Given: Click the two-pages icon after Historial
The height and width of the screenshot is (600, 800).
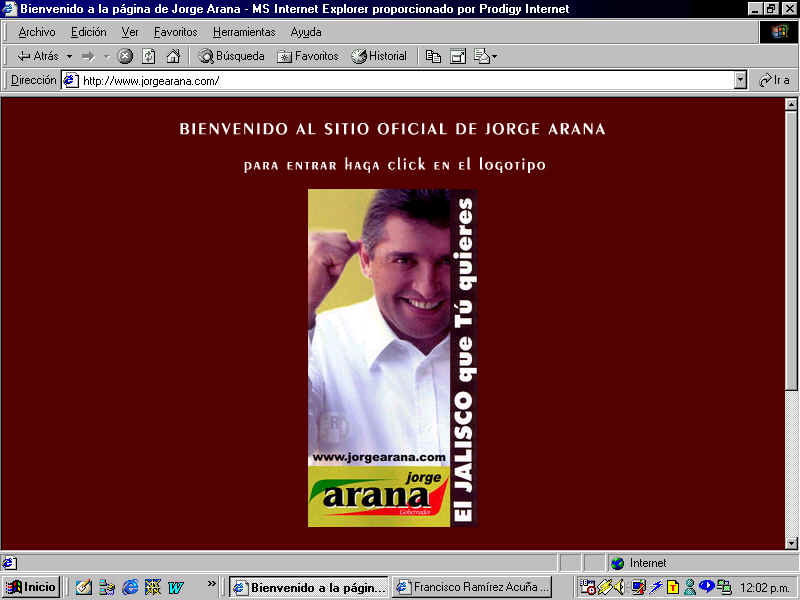Looking at the screenshot, I should [x=433, y=56].
